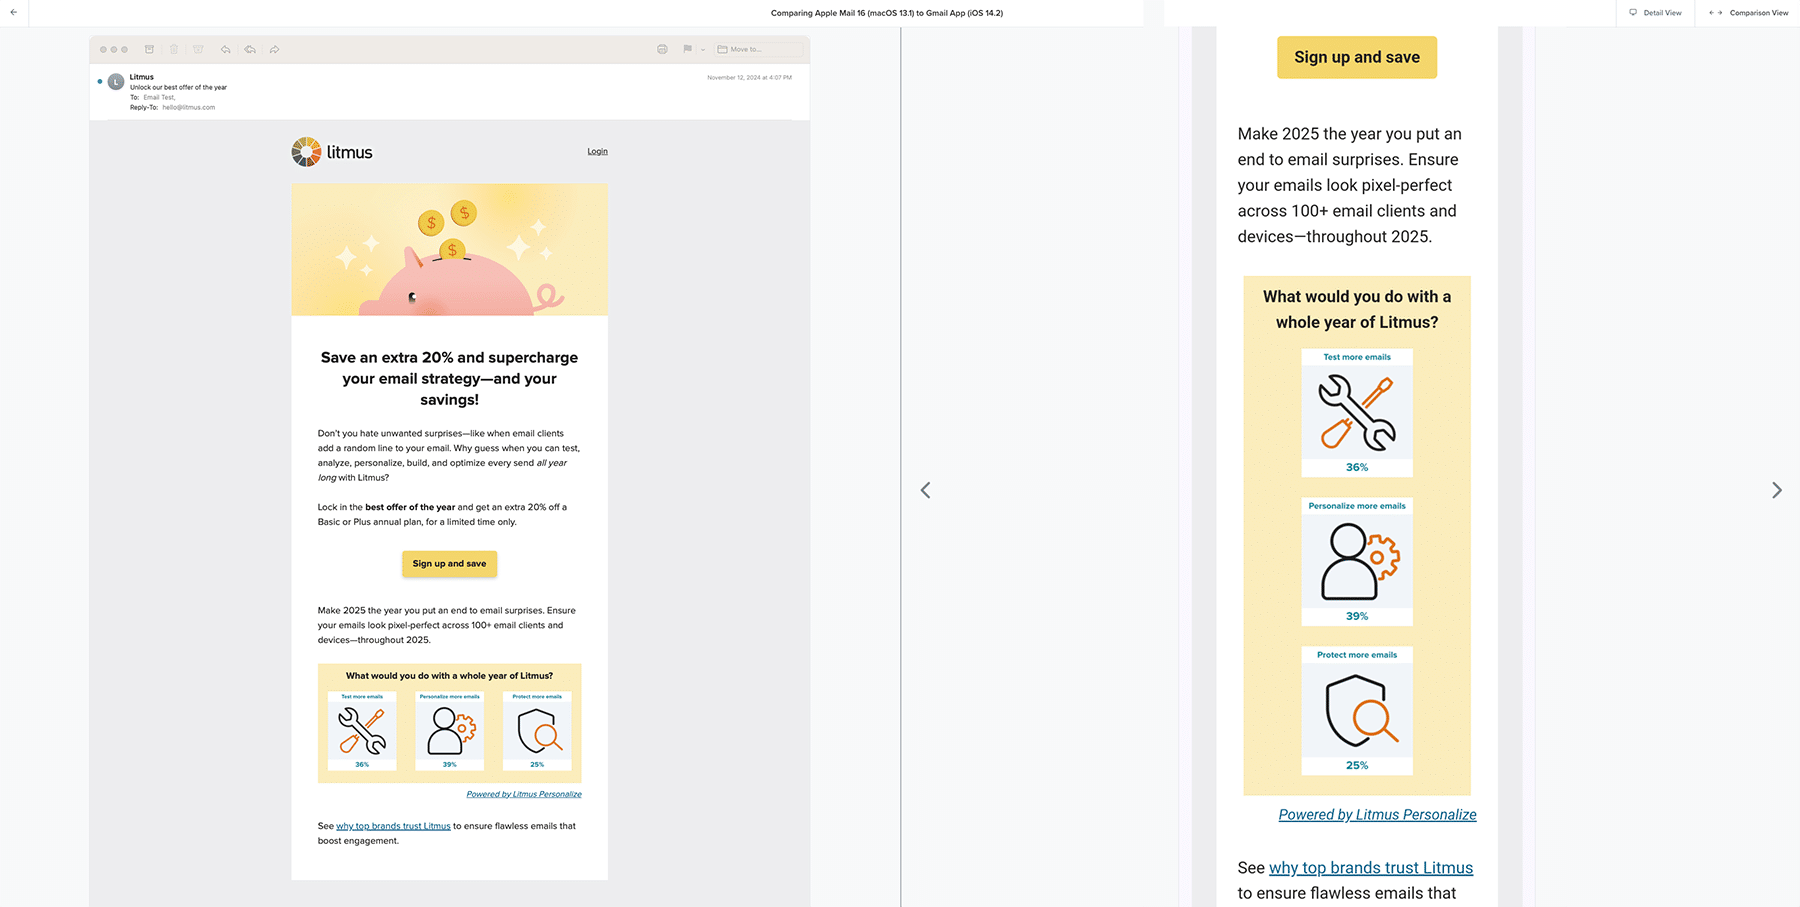Image resolution: width=1800 pixels, height=907 pixels.
Task: Open the flag color dropdown chevron
Action: [702, 49]
